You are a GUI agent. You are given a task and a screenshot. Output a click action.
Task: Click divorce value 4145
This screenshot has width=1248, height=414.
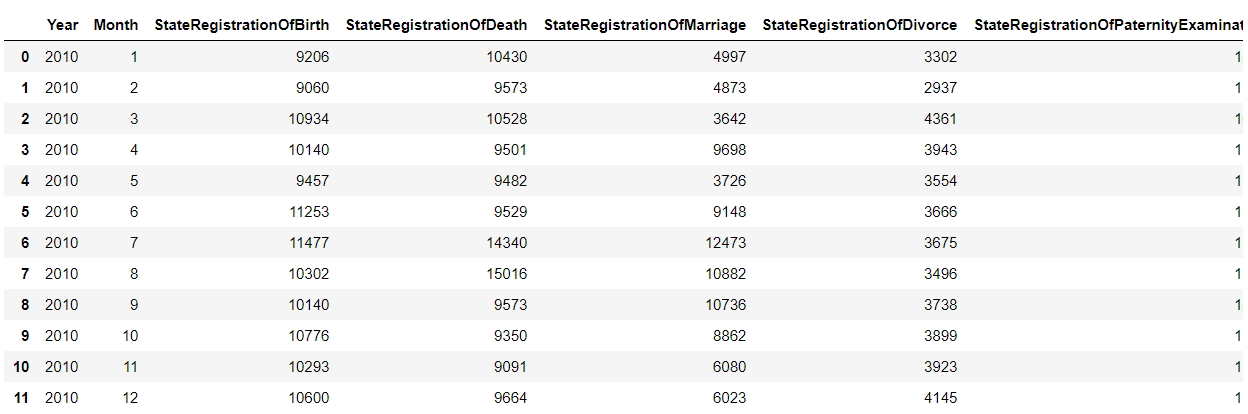(940, 398)
